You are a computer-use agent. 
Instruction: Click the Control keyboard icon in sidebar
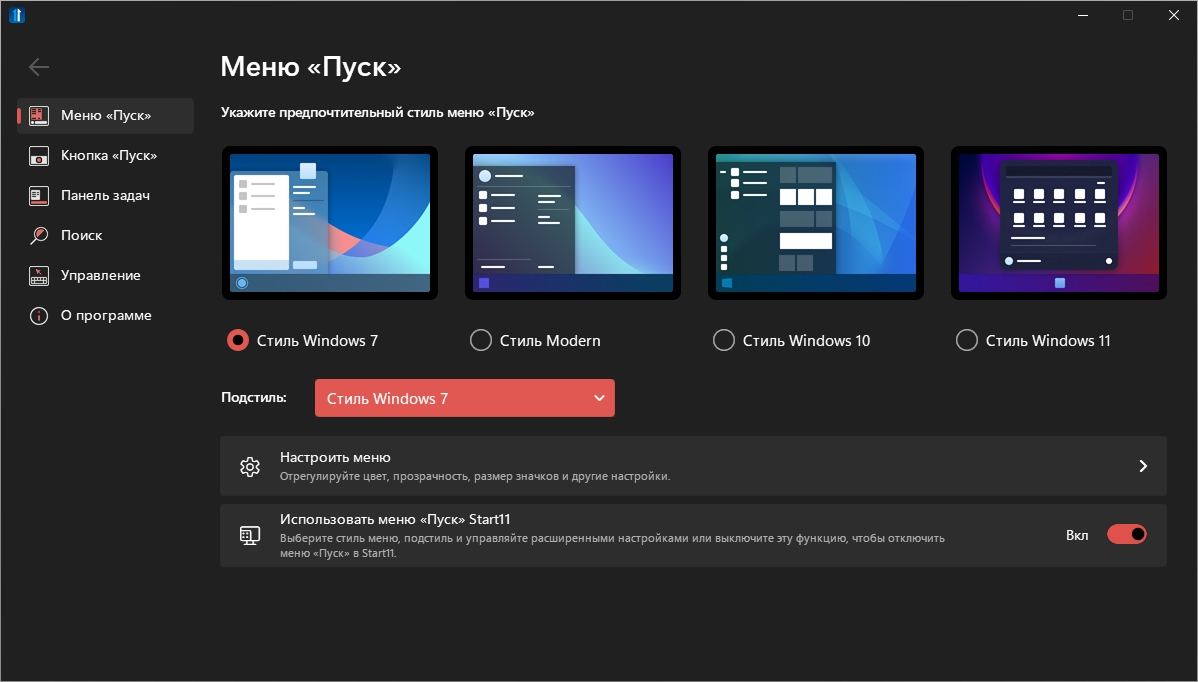coord(39,276)
